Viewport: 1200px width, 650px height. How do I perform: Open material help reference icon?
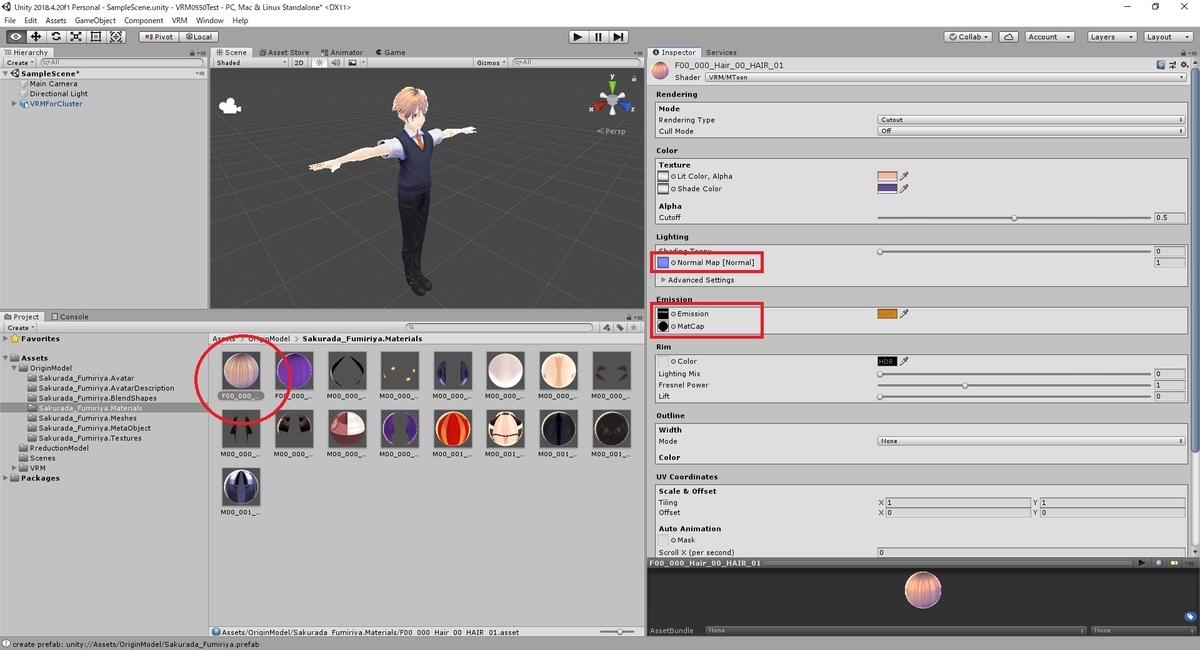[x=1160, y=65]
